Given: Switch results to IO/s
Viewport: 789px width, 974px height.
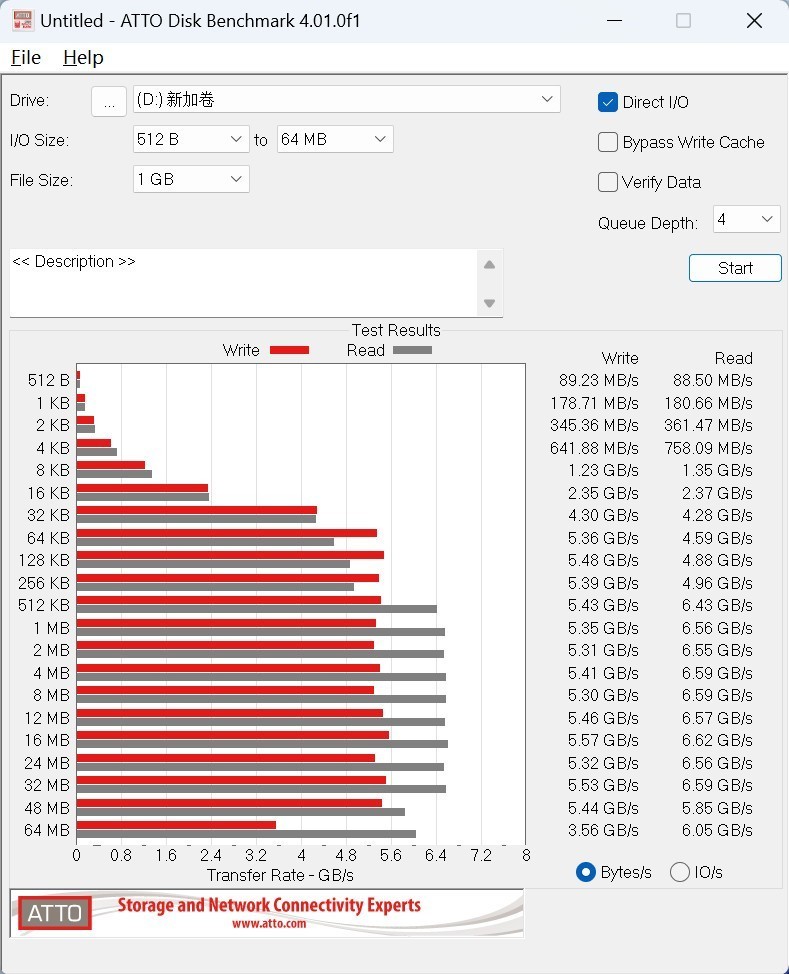Looking at the screenshot, I should click(x=680, y=872).
